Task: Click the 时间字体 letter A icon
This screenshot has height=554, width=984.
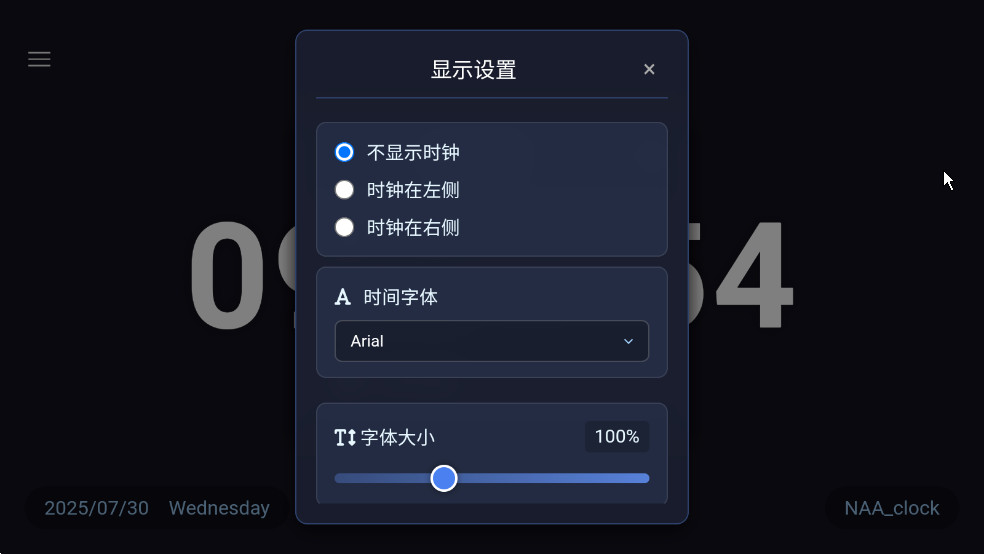Action: tap(343, 297)
